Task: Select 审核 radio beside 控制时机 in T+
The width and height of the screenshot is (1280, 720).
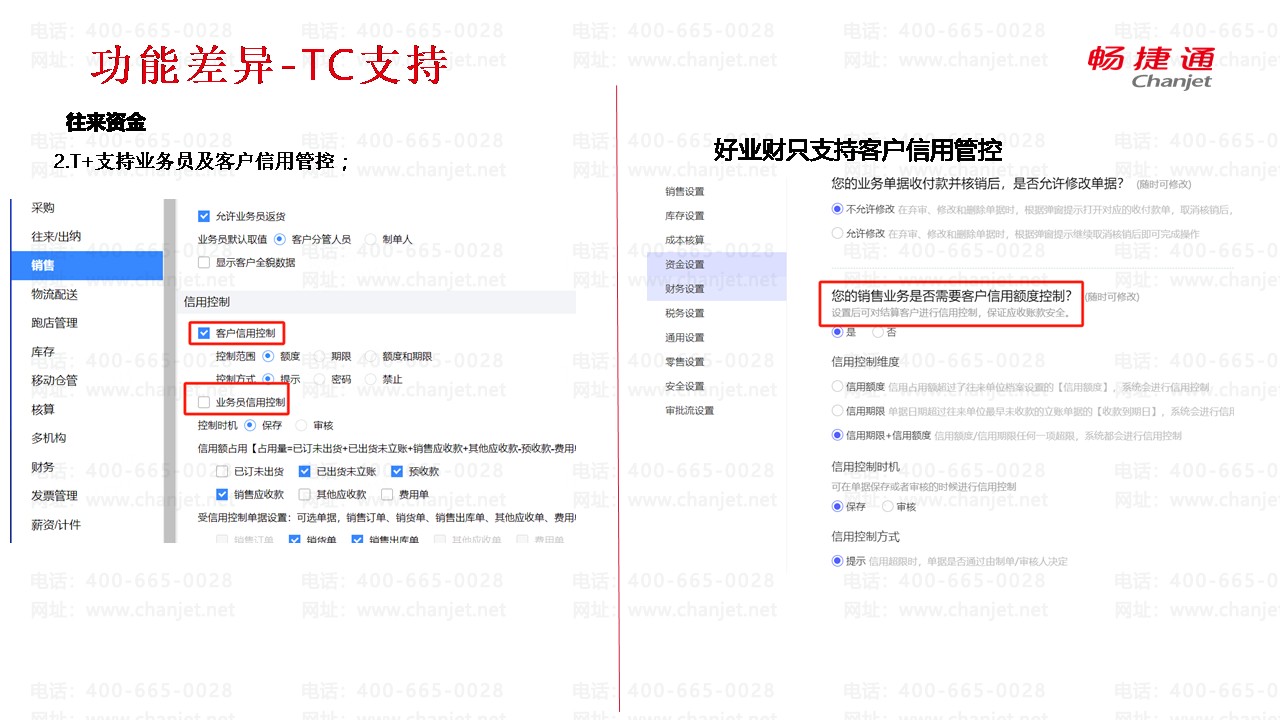Action: tap(302, 425)
